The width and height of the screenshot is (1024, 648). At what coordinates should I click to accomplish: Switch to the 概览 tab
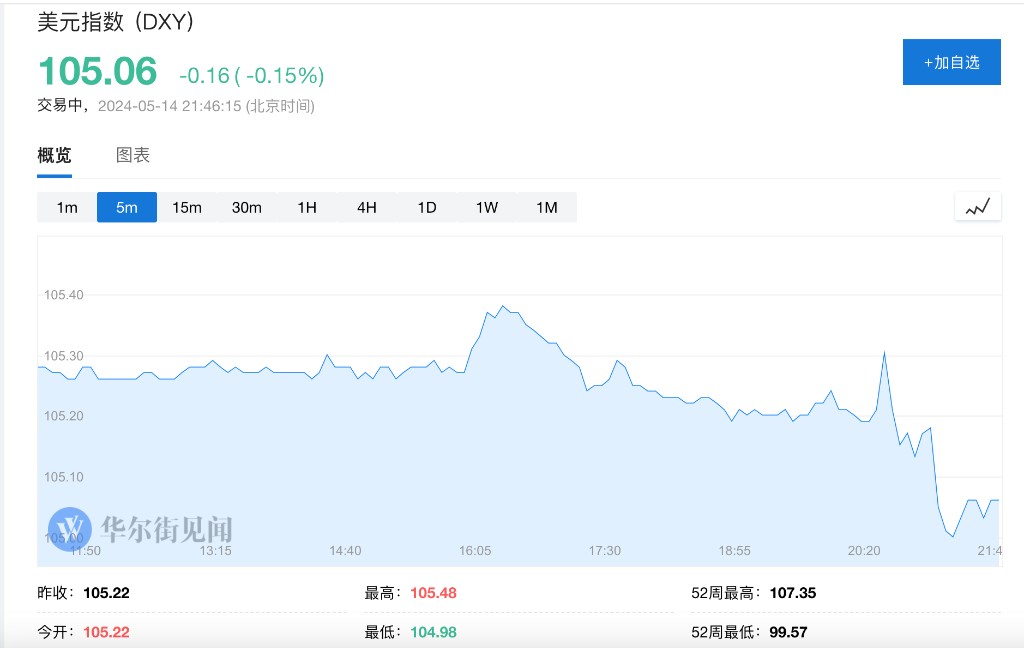point(54,155)
